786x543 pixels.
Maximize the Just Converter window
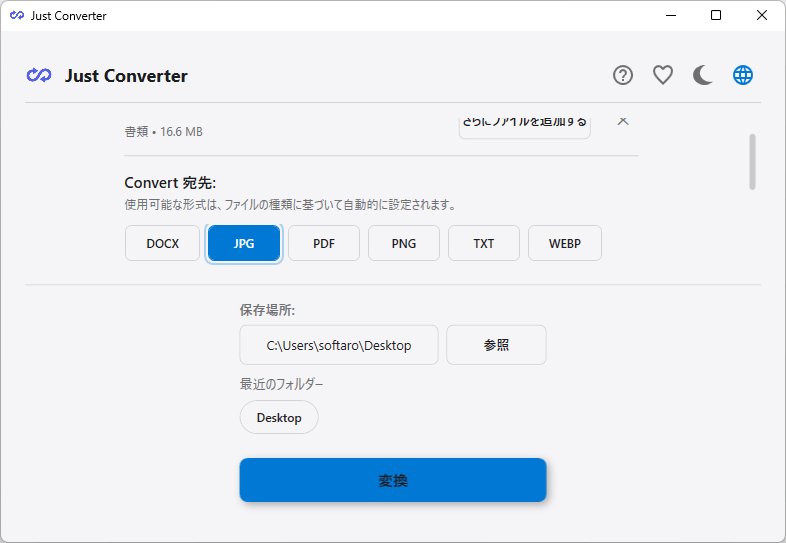tap(716, 16)
